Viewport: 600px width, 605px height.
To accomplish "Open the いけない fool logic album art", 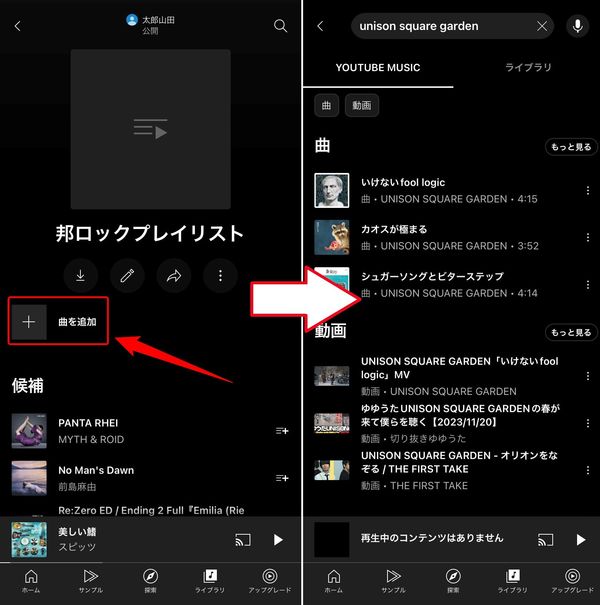I will [x=332, y=191].
